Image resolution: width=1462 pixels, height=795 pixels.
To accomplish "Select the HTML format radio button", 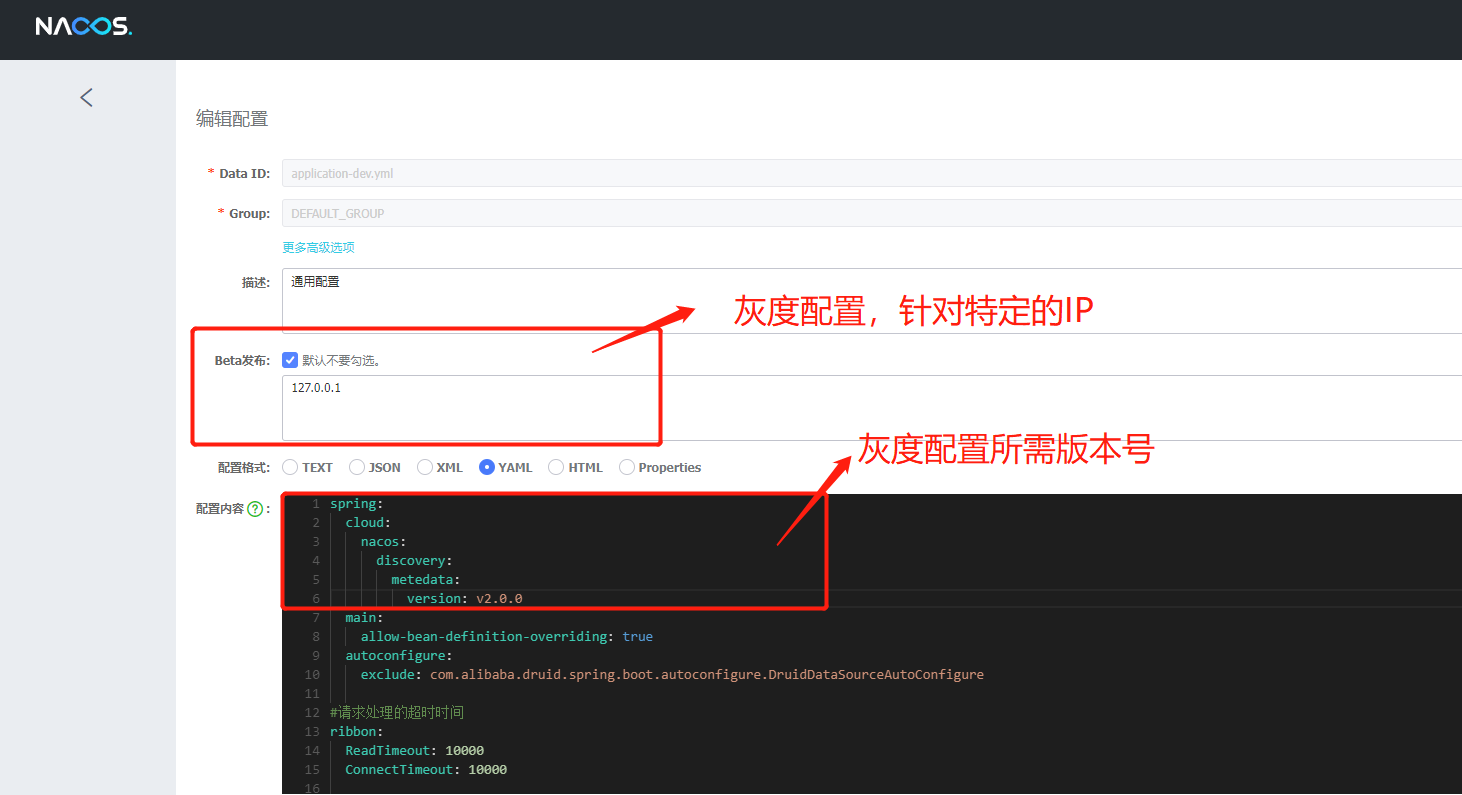I will [556, 467].
